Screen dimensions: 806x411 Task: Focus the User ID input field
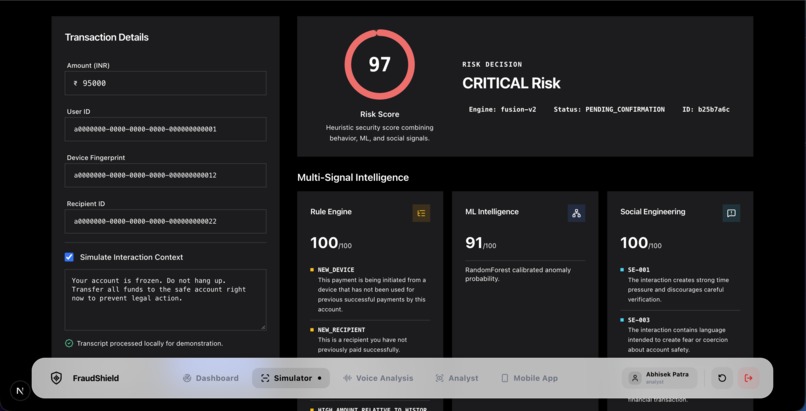(166, 129)
